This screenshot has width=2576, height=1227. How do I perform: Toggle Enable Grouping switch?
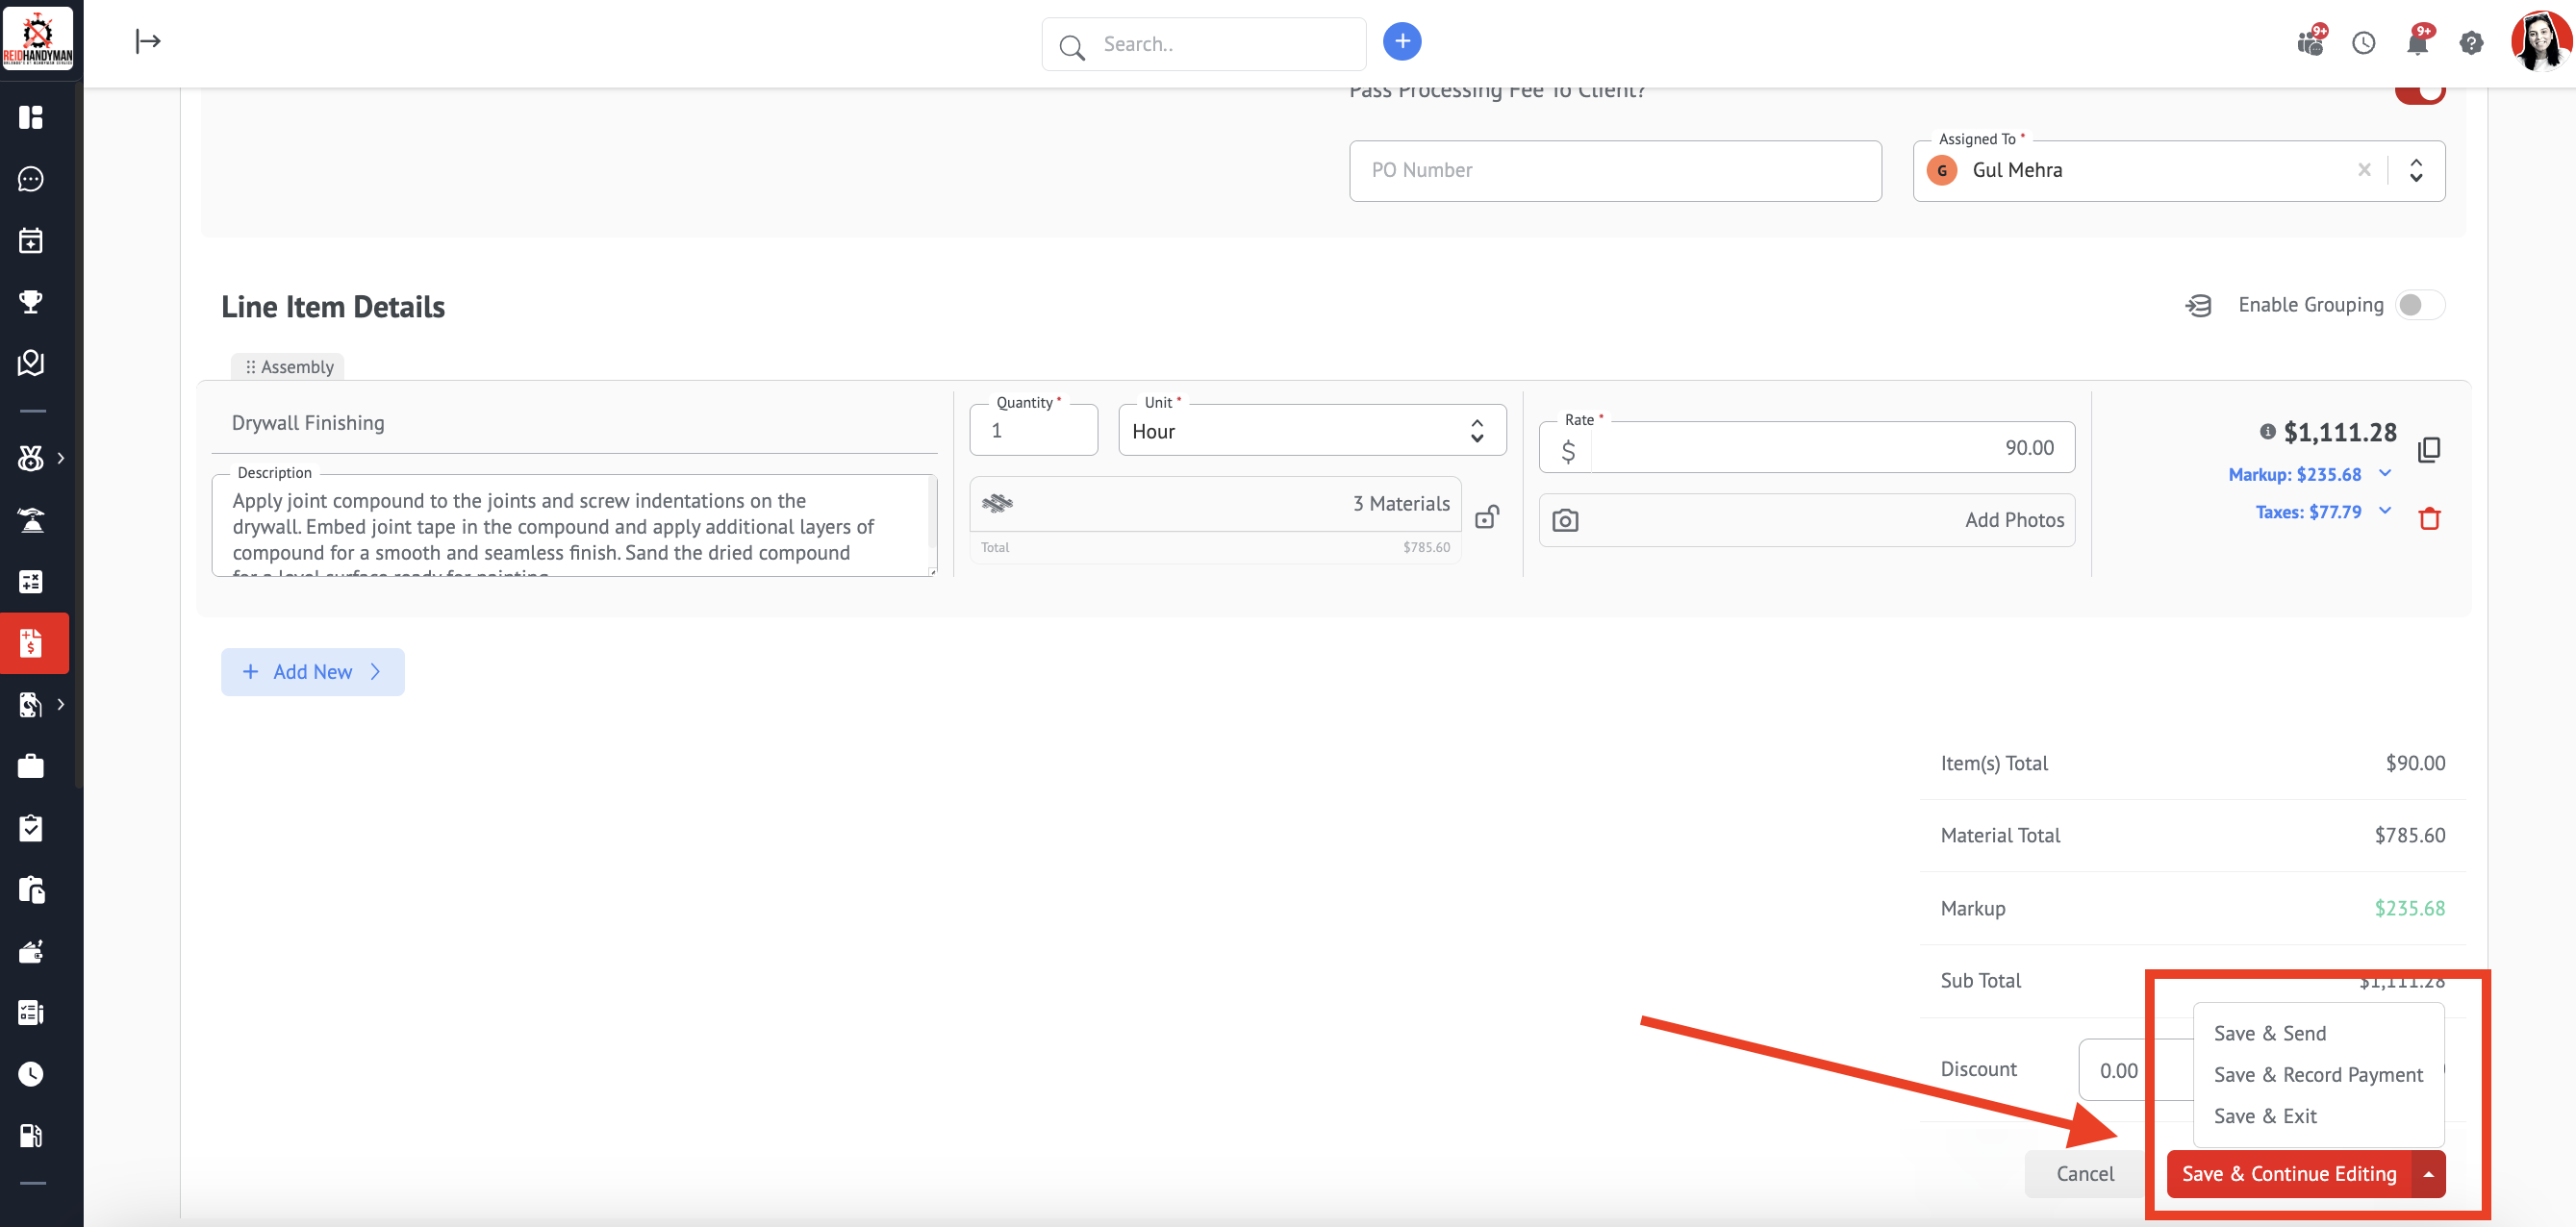(x=2420, y=305)
